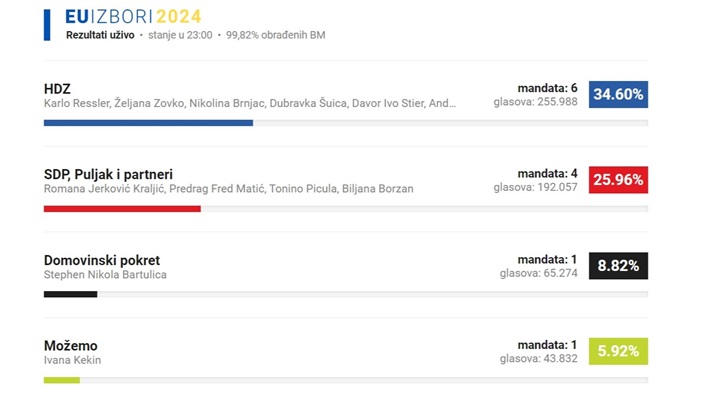Image resolution: width=720 pixels, height=405 pixels.
Task: Click the EU IZBORI 2024 logo
Action: (132, 16)
